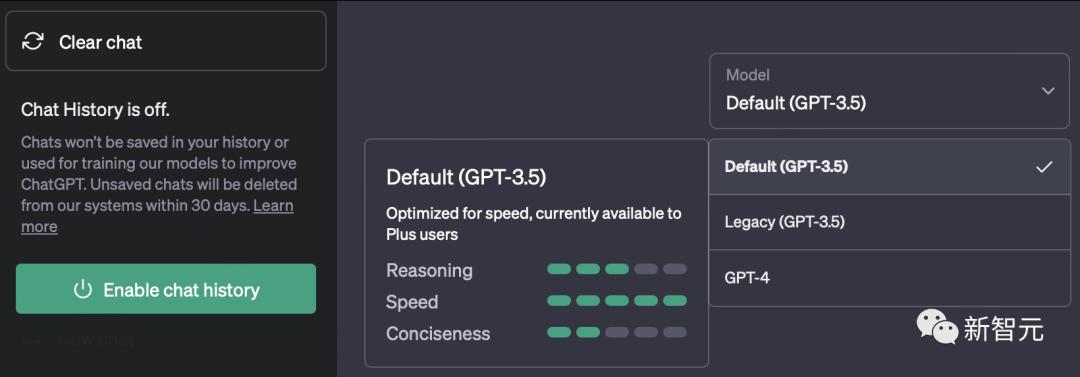Click the refresh icon beside Clear chat

pos(32,41)
